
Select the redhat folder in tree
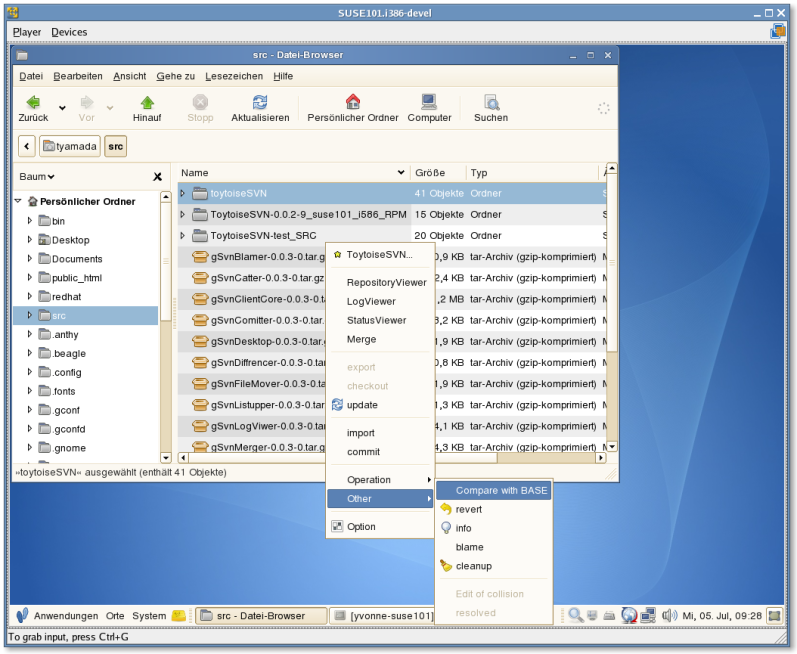tap(67, 297)
